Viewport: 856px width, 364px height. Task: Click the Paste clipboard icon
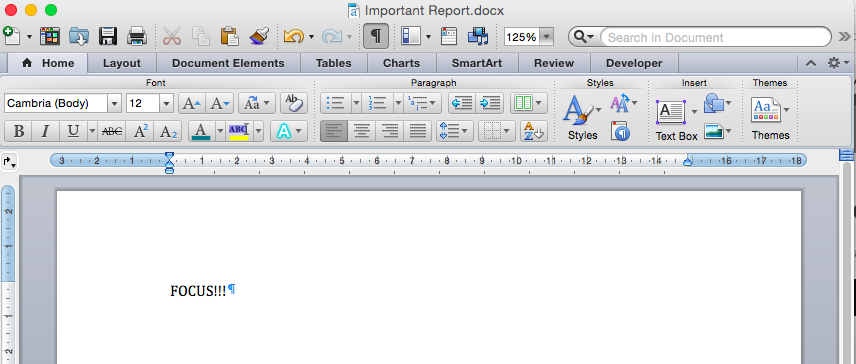point(230,36)
